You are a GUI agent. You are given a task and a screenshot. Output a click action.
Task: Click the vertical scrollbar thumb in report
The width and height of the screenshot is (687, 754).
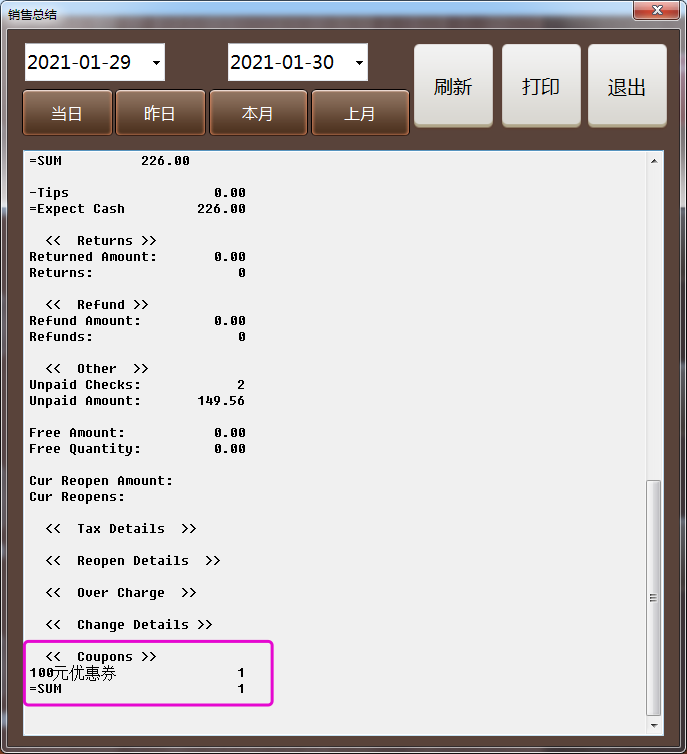pyautogui.click(x=653, y=598)
